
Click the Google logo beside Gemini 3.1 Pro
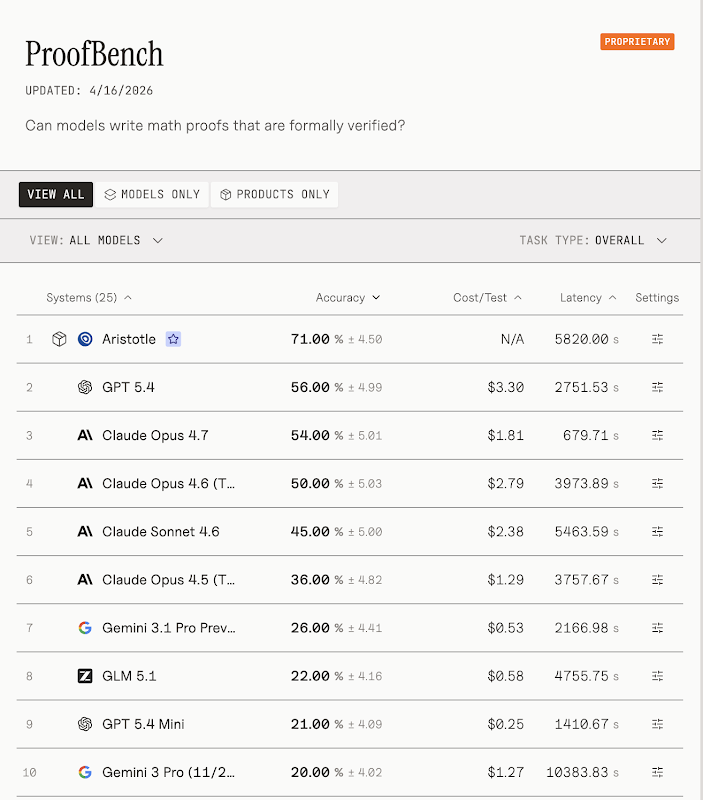click(x=85, y=628)
